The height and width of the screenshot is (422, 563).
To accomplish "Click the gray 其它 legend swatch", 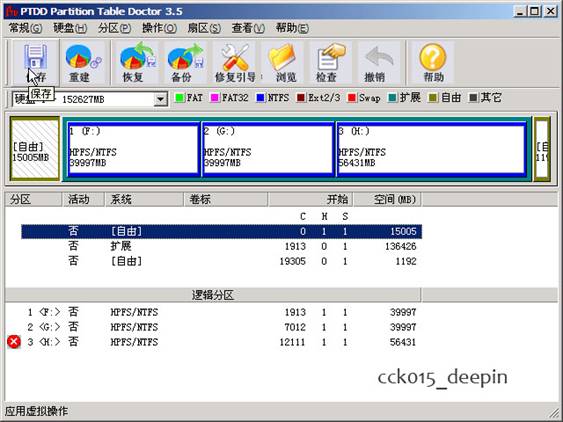I will [x=474, y=98].
